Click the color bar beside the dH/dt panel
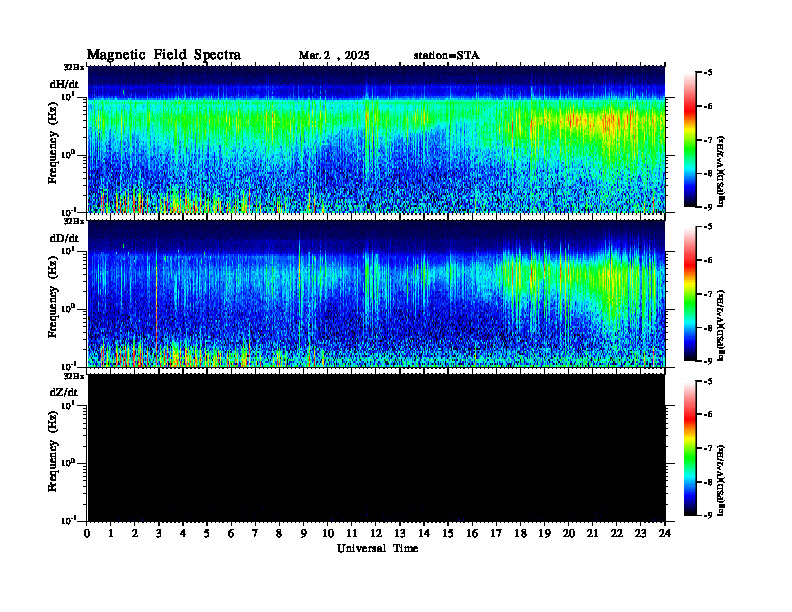Viewport: 792px width, 612px height. (689, 140)
